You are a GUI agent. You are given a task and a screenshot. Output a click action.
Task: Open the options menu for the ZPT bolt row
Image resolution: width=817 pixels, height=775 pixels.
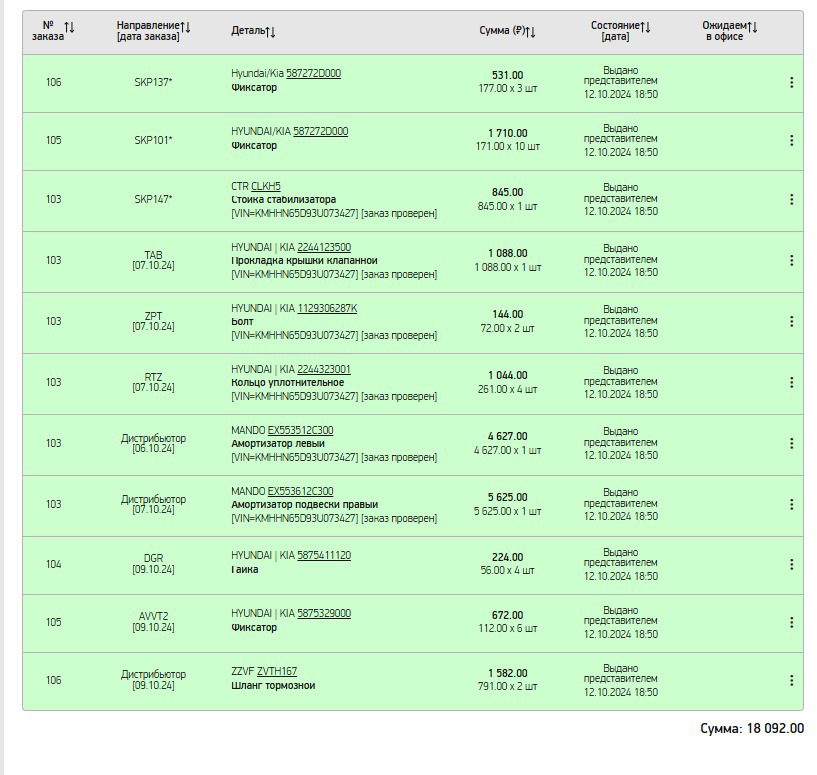[x=791, y=321]
